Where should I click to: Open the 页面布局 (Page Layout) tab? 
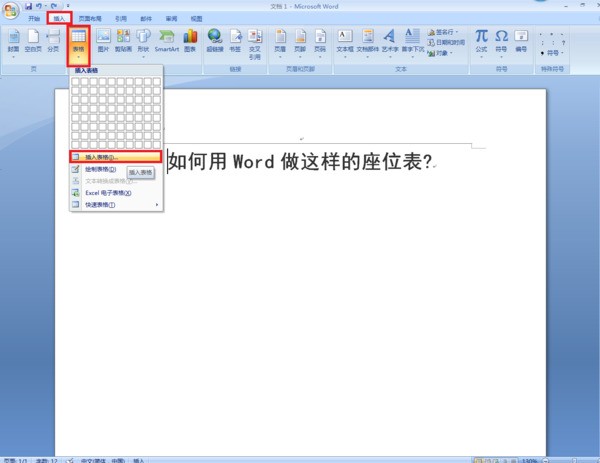(90, 18)
